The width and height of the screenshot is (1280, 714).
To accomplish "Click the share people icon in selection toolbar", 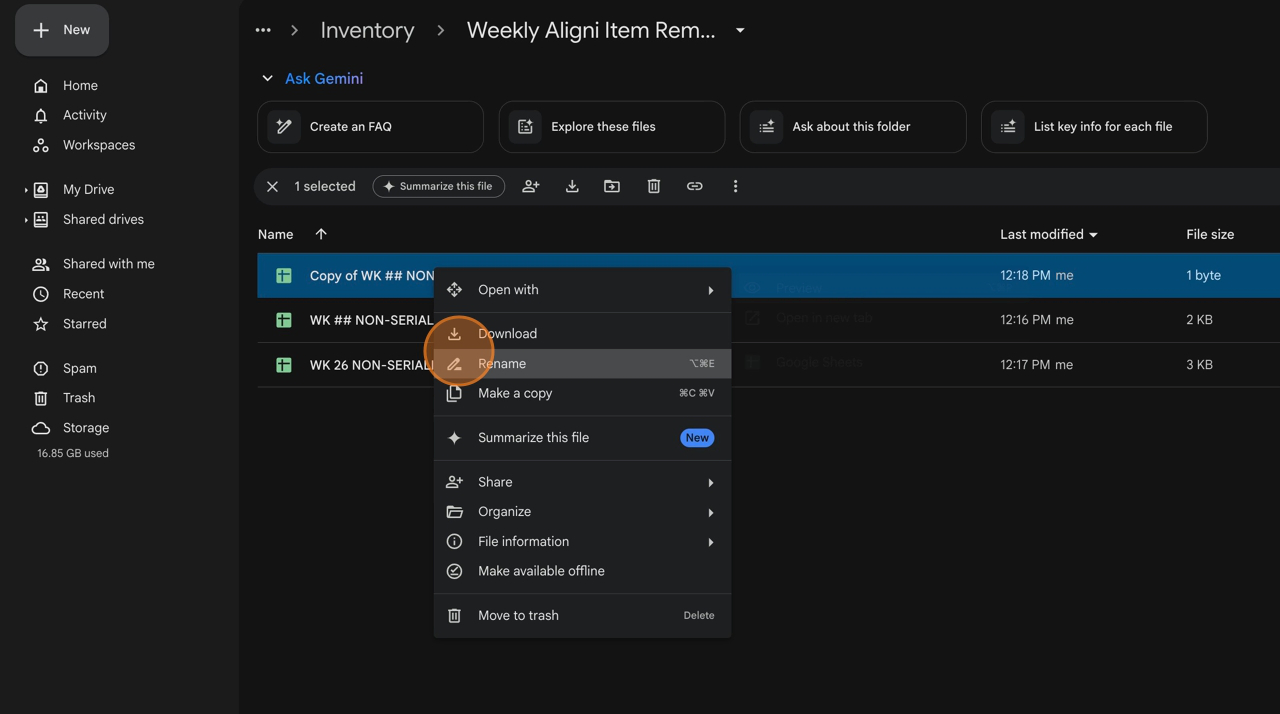I will [531, 186].
